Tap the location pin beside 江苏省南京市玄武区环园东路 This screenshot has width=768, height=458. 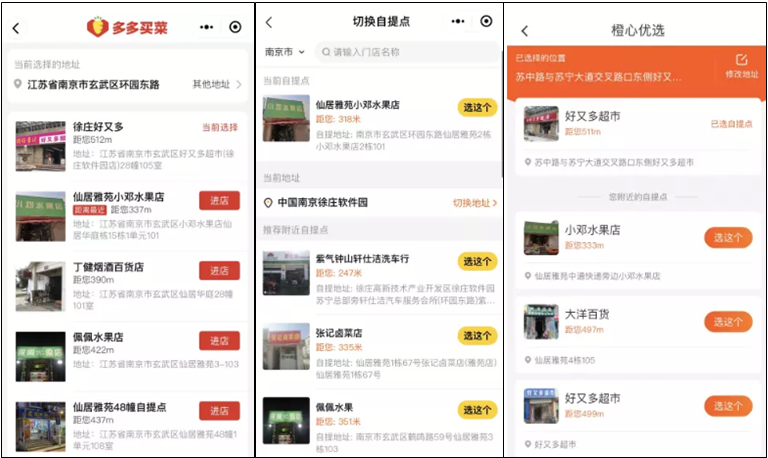(x=18, y=84)
